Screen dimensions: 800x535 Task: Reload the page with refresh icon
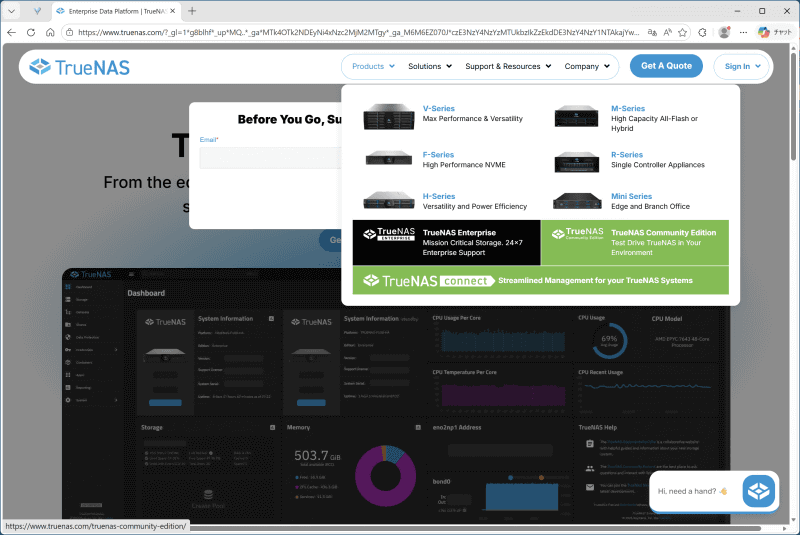[31, 32]
